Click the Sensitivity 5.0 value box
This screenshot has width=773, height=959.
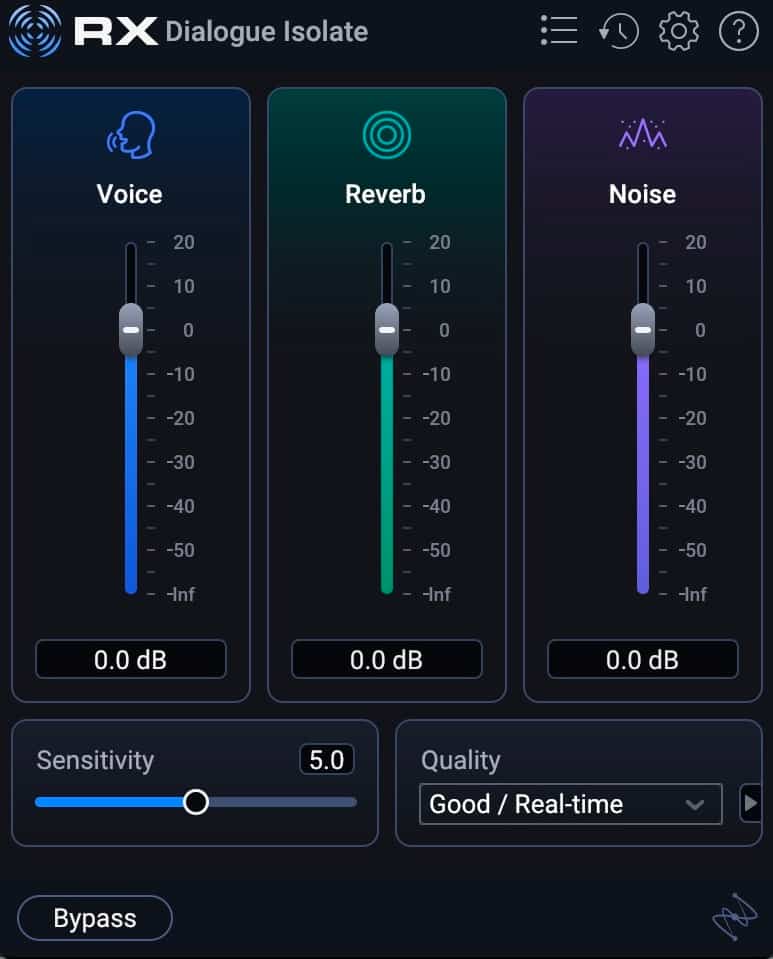coord(327,760)
